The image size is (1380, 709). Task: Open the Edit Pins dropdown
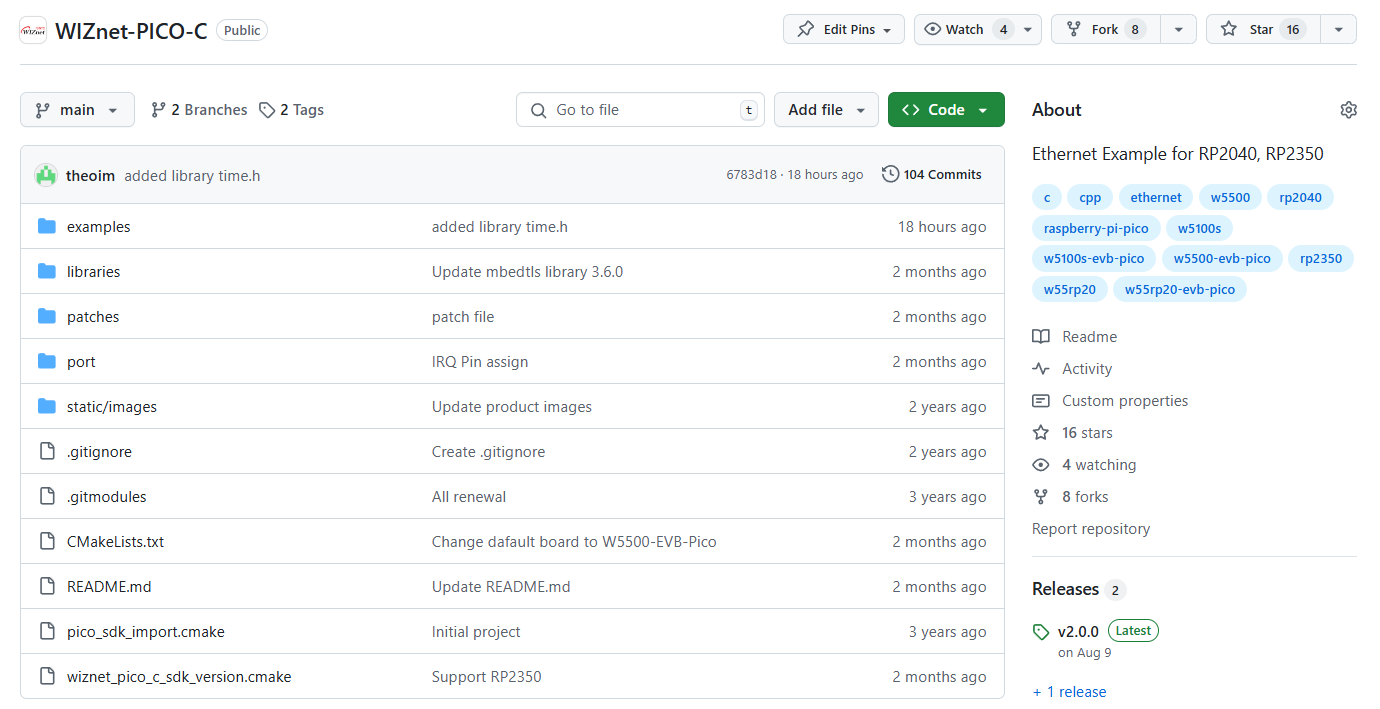click(x=844, y=30)
